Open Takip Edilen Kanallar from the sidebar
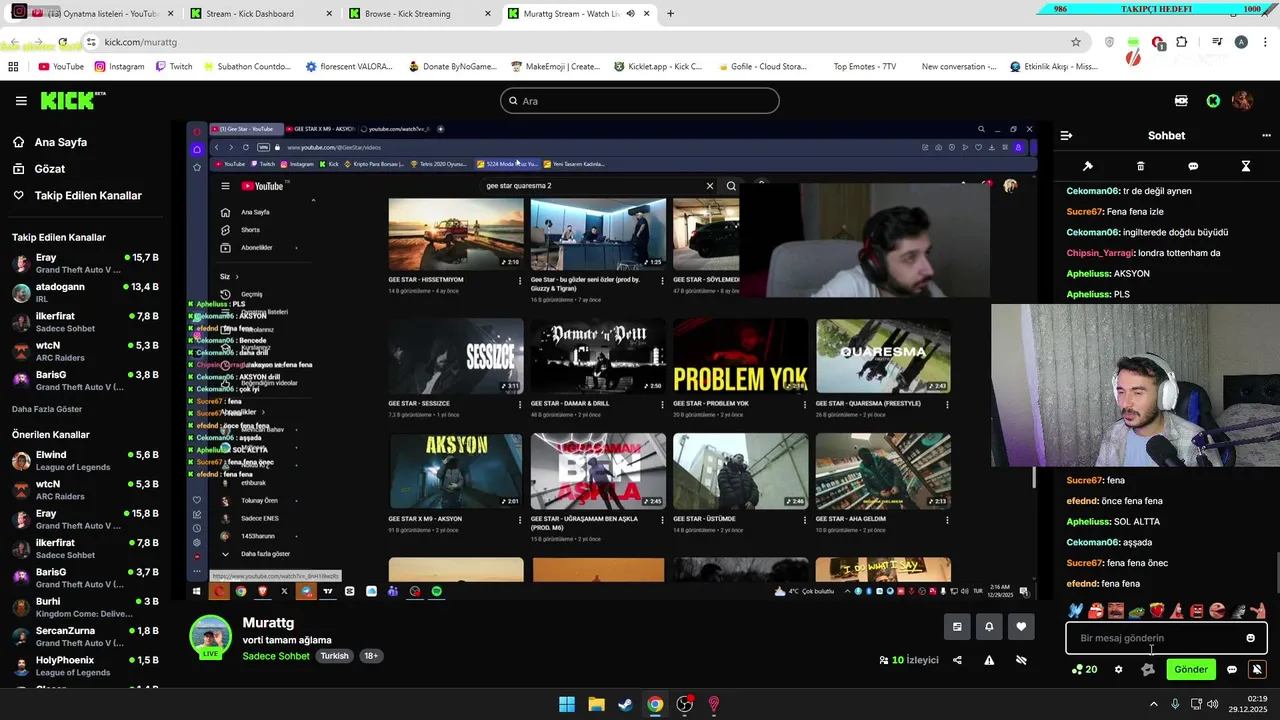The height and width of the screenshot is (720, 1280). point(88,196)
